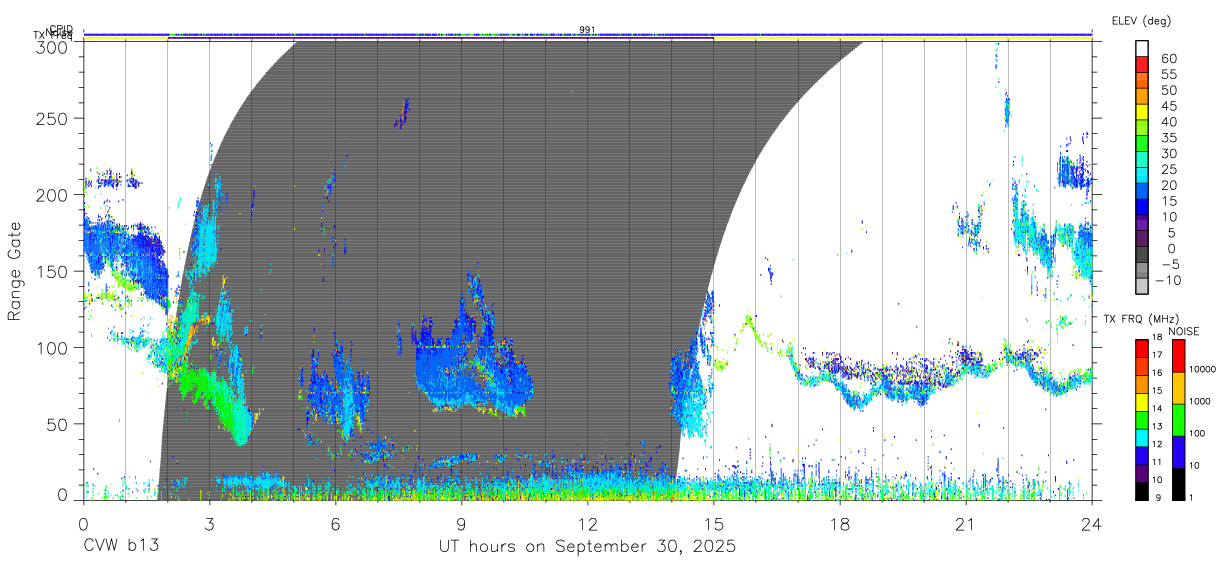This screenshot has height=567, width=1228.
Task: Click the x-axis tick label '21'
Action: [965, 524]
